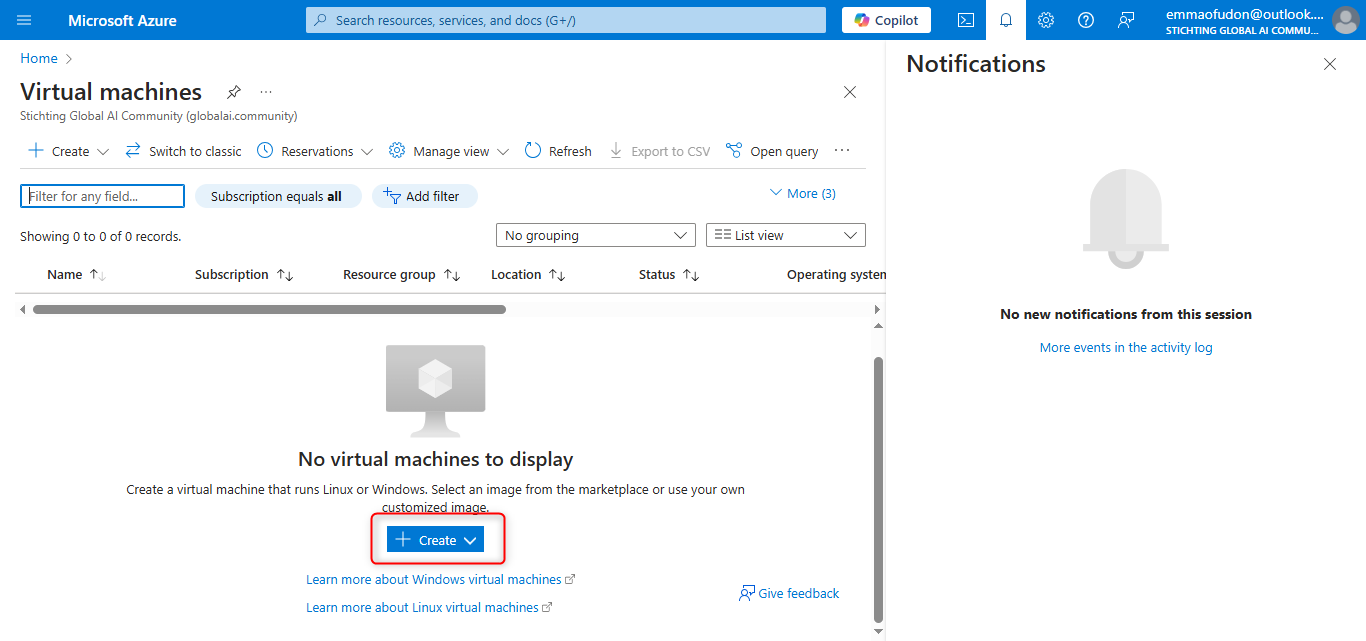The height and width of the screenshot is (641, 1366).
Task: Click the blue Create button in the empty state
Action: [435, 540]
